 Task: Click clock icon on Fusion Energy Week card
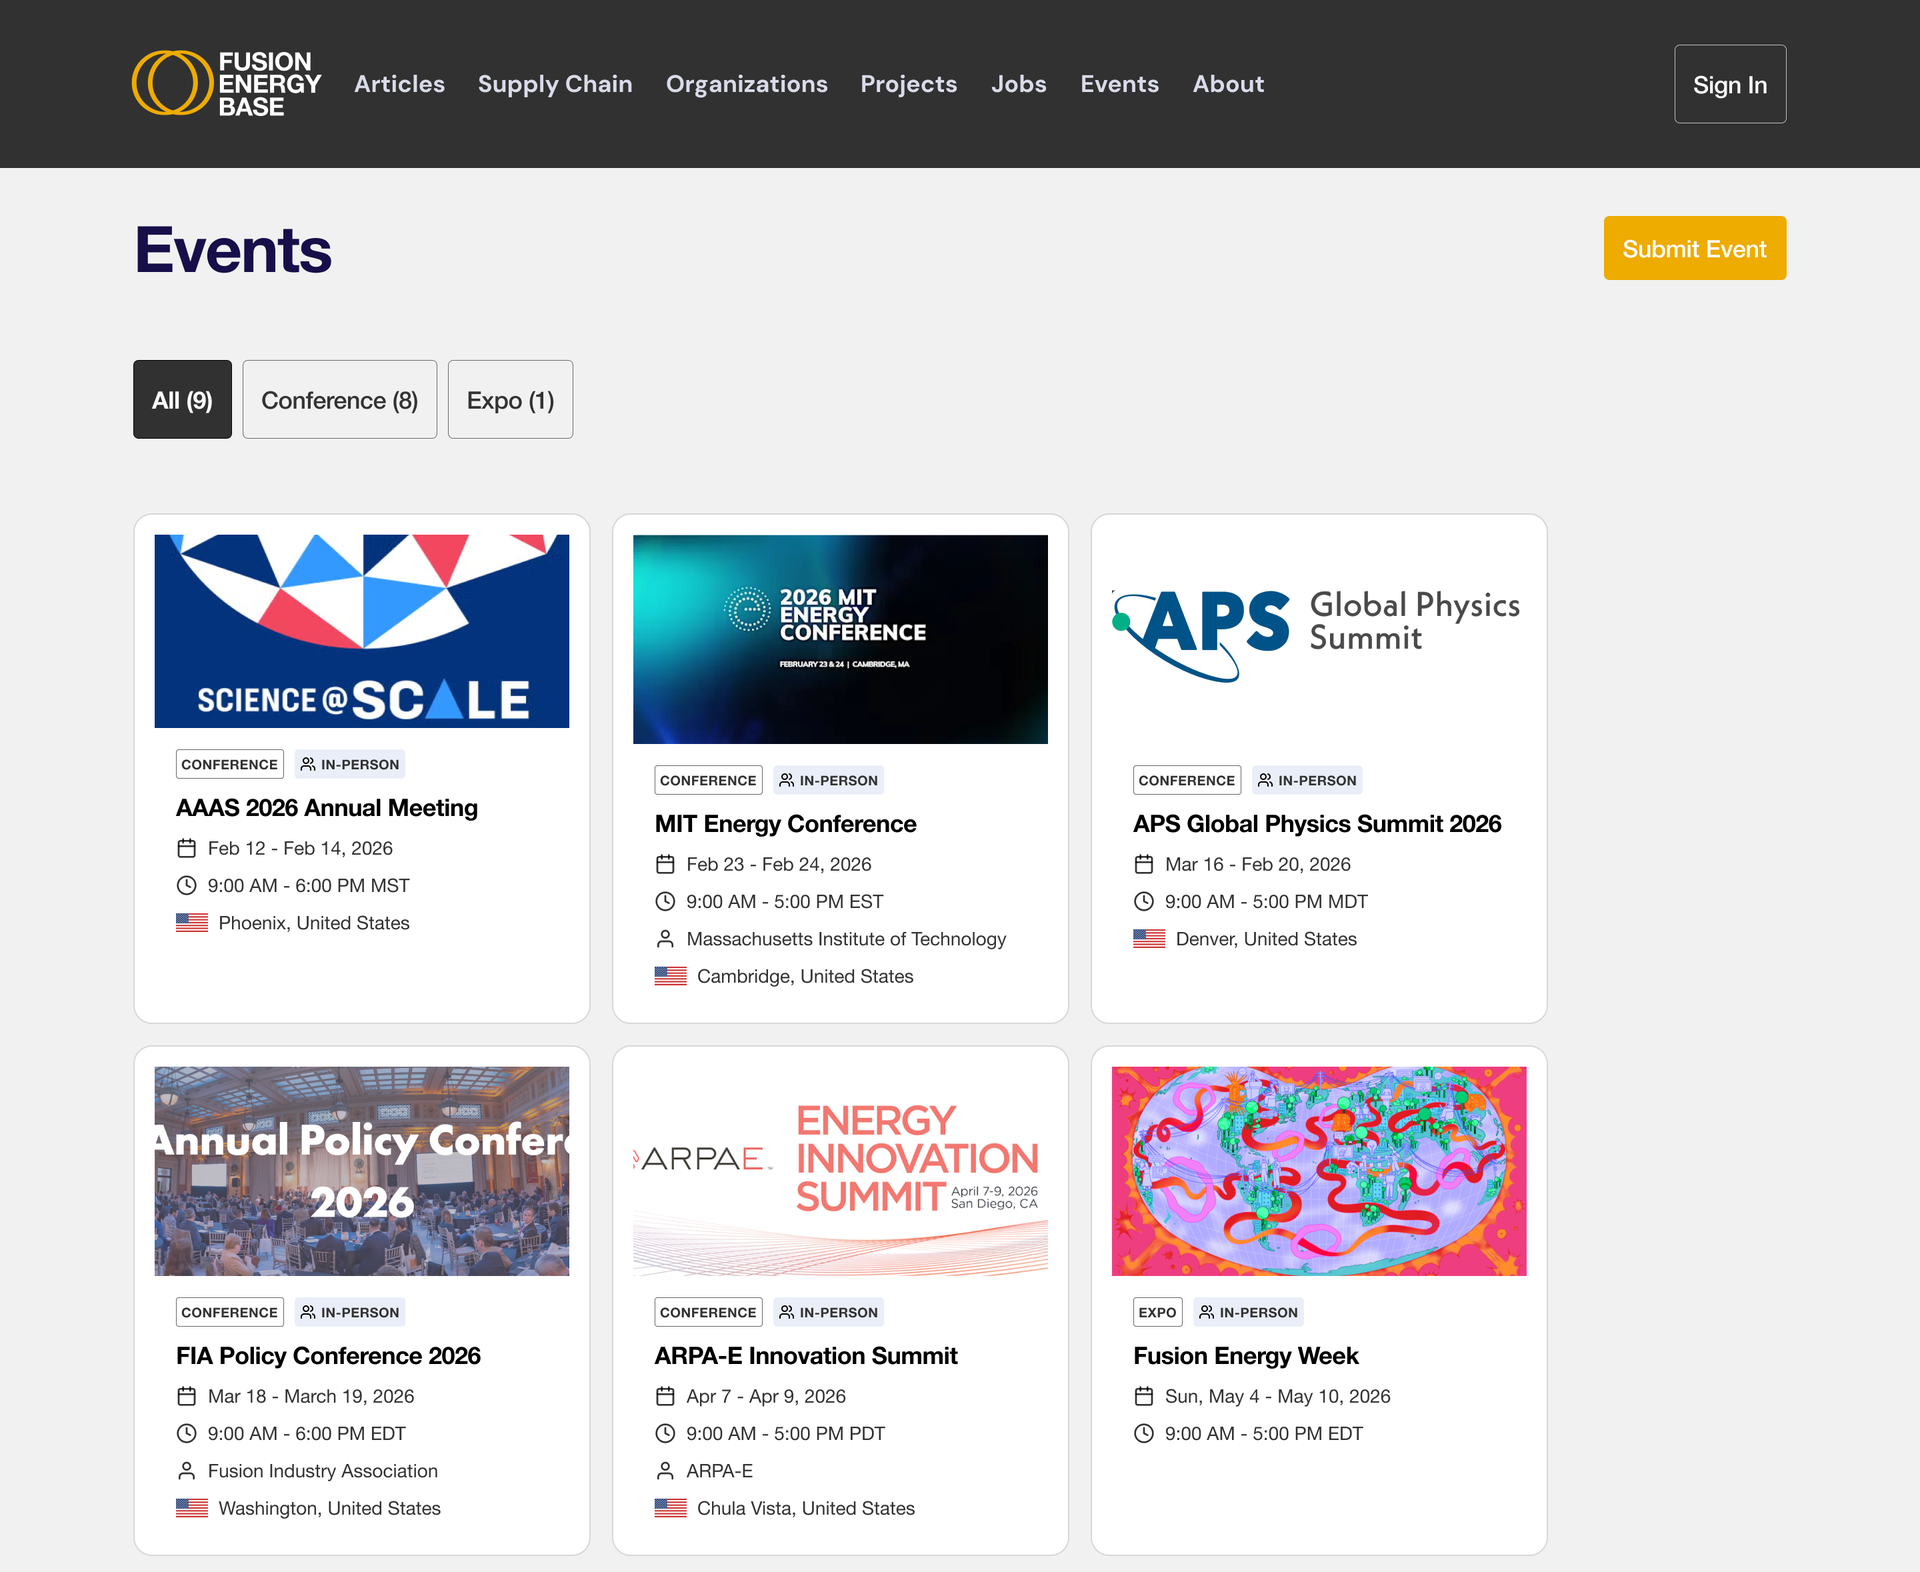(1144, 1434)
